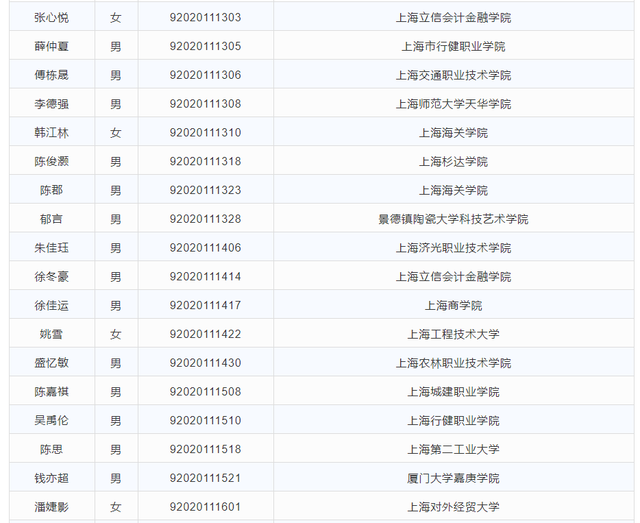Viewport: 640px width, 523px height.
Task: Select the name cell 郁言
Action: click(51, 219)
